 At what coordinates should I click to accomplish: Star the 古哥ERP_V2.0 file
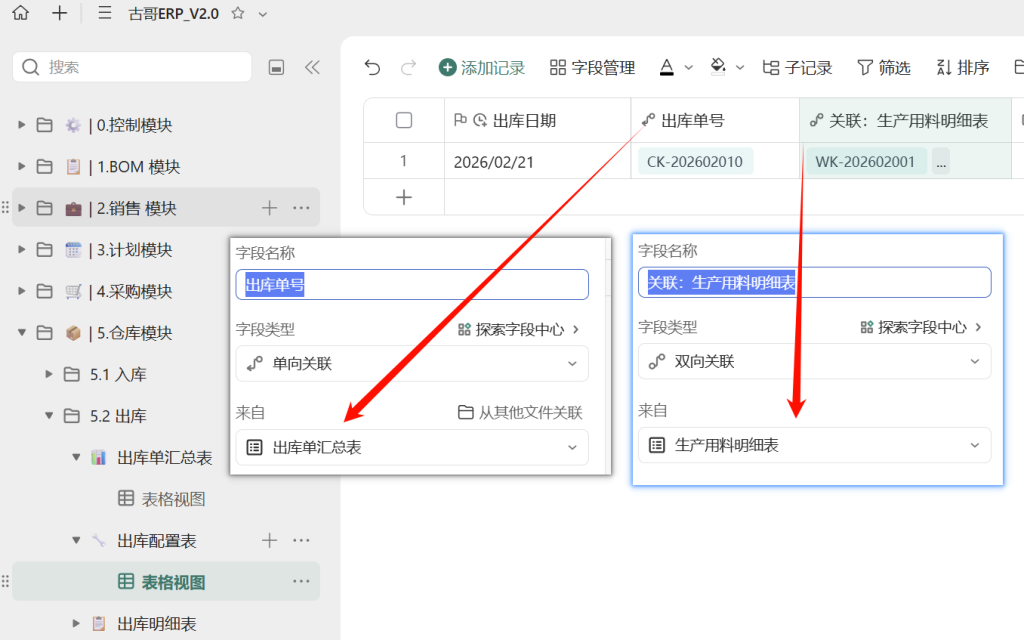[238, 13]
